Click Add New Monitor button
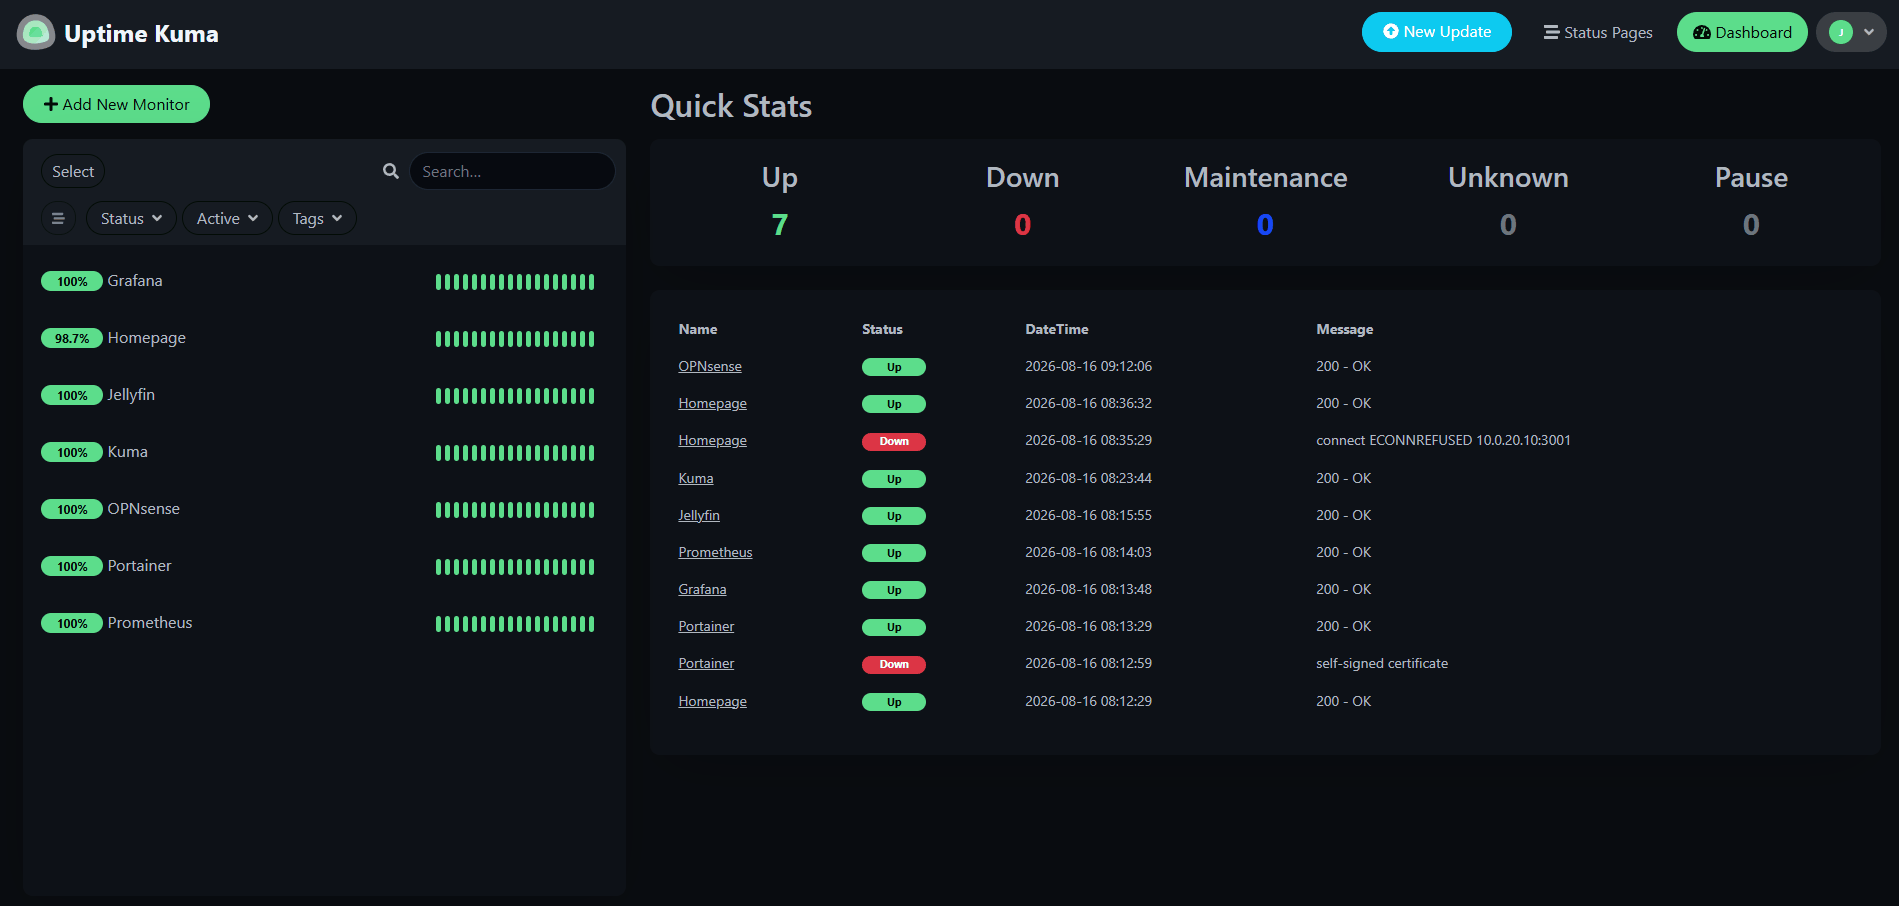Image resolution: width=1899 pixels, height=906 pixels. pyautogui.click(x=116, y=104)
